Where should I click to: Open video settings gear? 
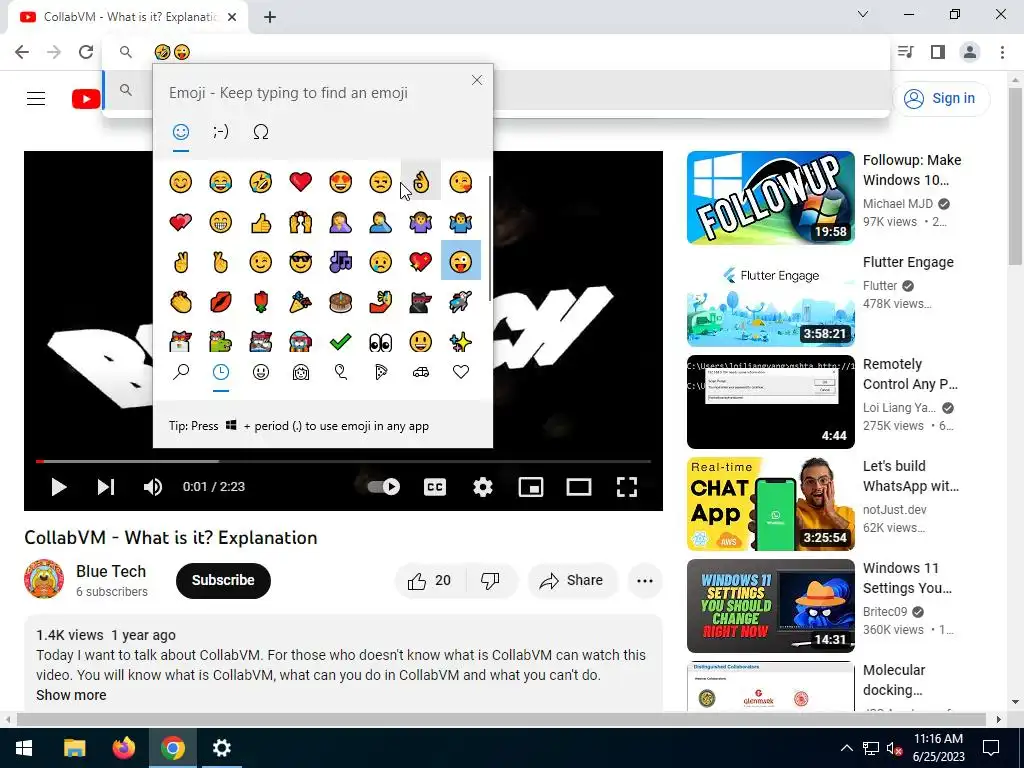click(x=483, y=487)
